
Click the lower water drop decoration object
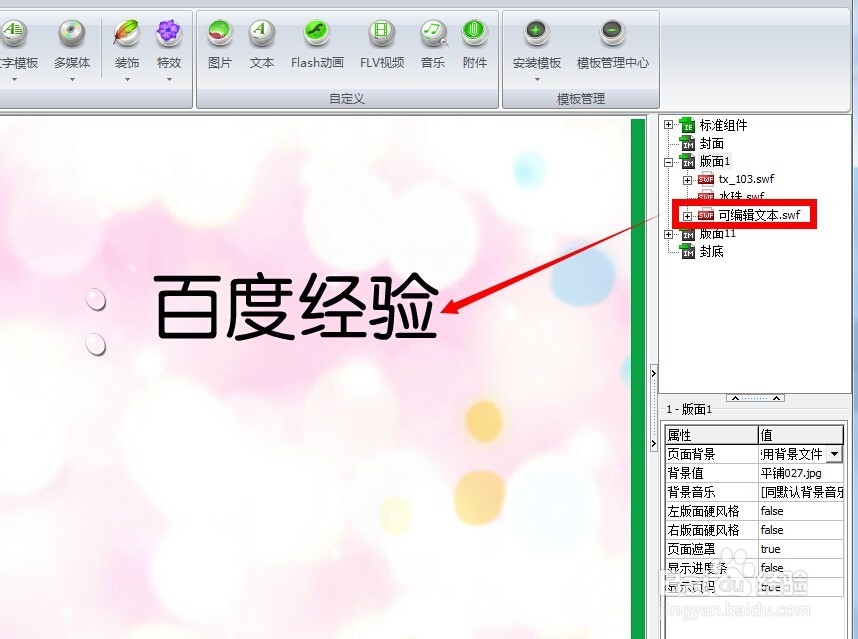[x=96, y=344]
